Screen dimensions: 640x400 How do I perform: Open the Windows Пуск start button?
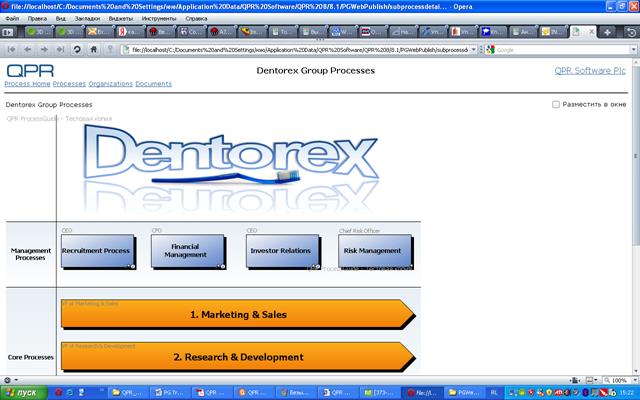pos(23,393)
